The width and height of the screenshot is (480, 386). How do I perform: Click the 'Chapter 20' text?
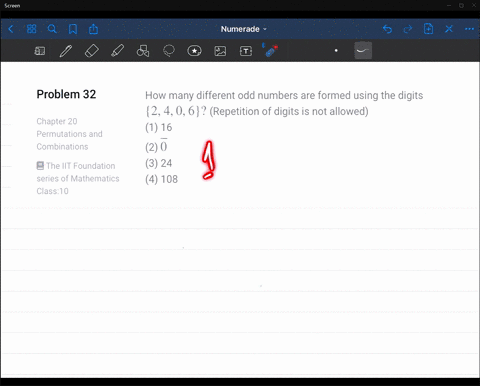(x=57, y=121)
